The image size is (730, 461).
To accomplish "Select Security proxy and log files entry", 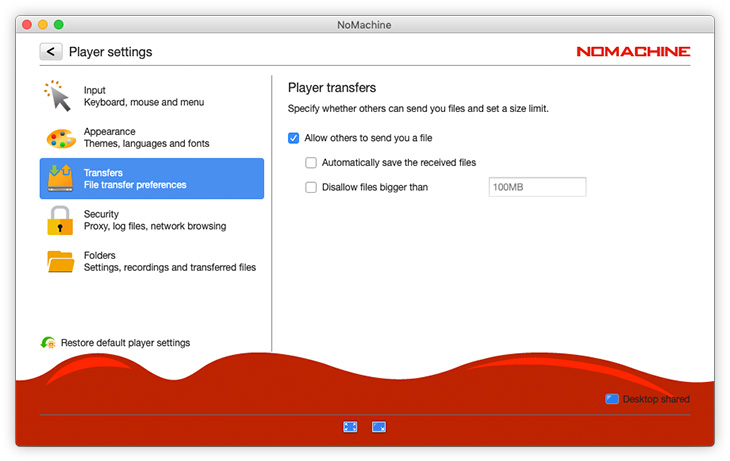I will 154,220.
